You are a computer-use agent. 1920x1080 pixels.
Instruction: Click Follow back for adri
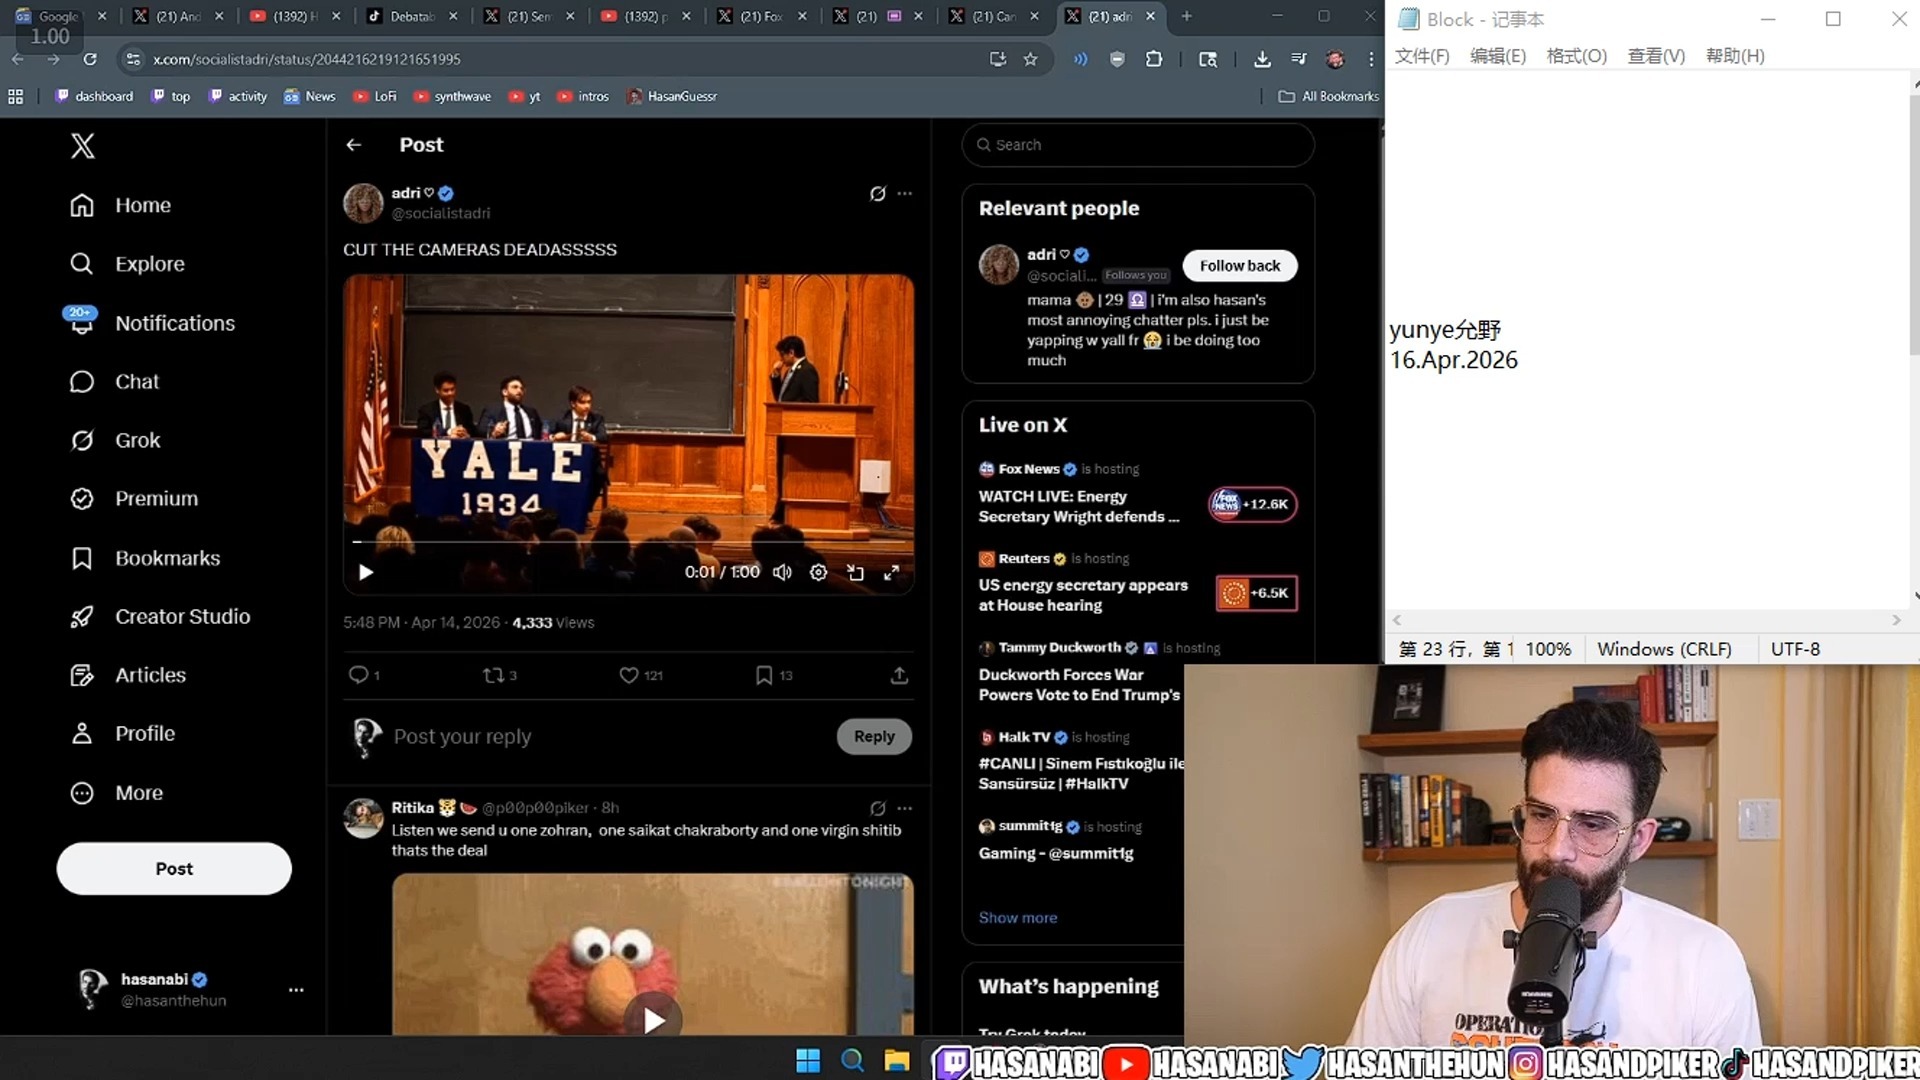click(1240, 266)
